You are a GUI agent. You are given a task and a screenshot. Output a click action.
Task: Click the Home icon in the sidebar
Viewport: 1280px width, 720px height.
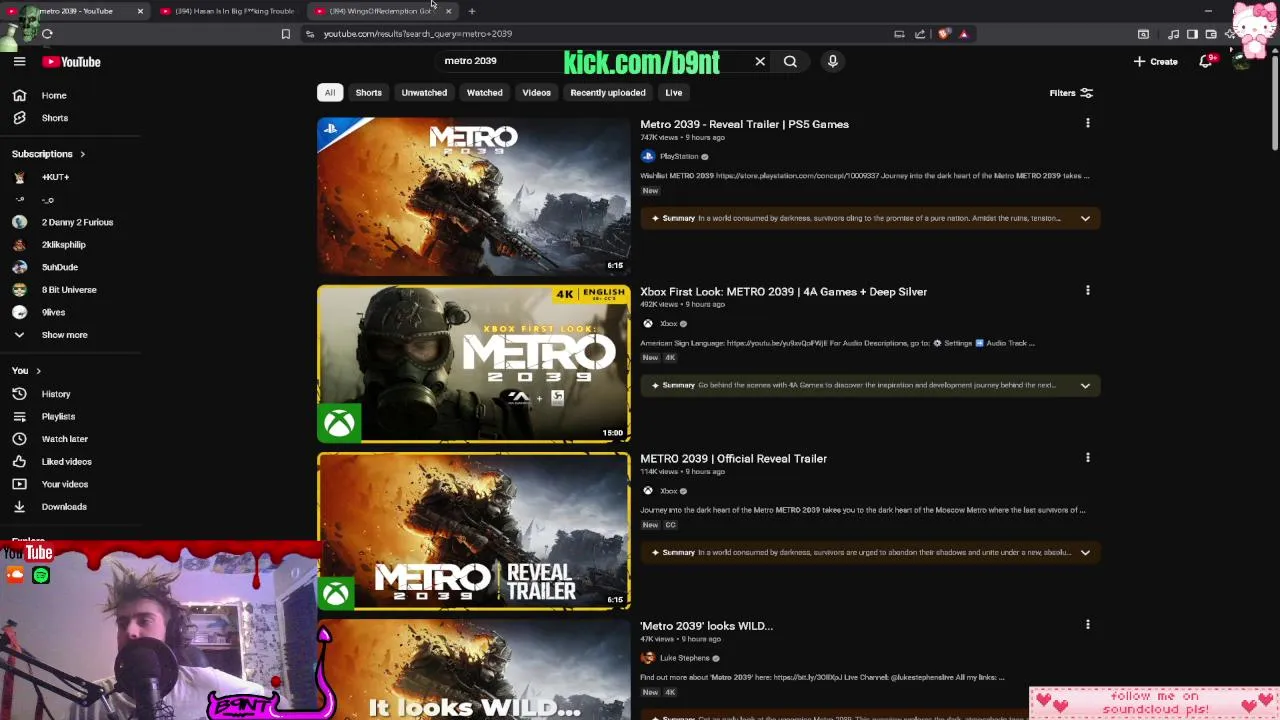pos(19,95)
